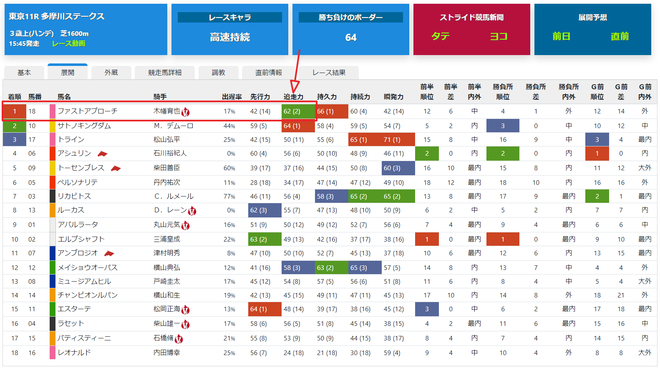
Task: Sort by the 馬番 column header
Action: (x=35, y=97)
